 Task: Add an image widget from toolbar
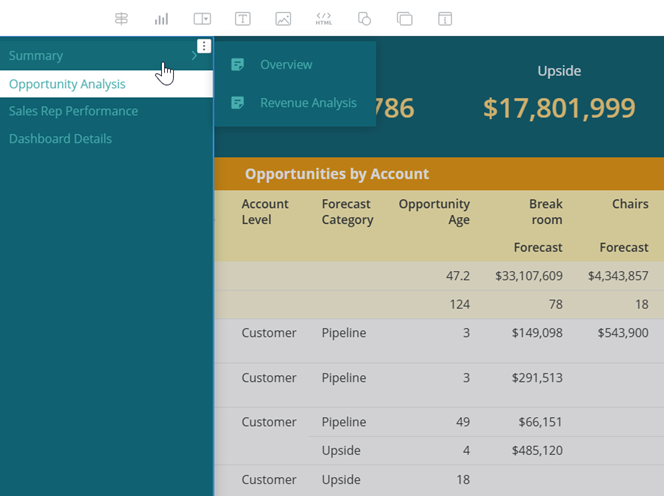point(283,19)
